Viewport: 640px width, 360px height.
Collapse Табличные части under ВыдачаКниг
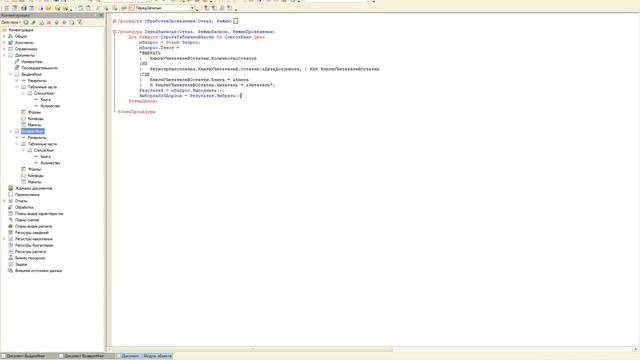pyautogui.click(x=17, y=87)
